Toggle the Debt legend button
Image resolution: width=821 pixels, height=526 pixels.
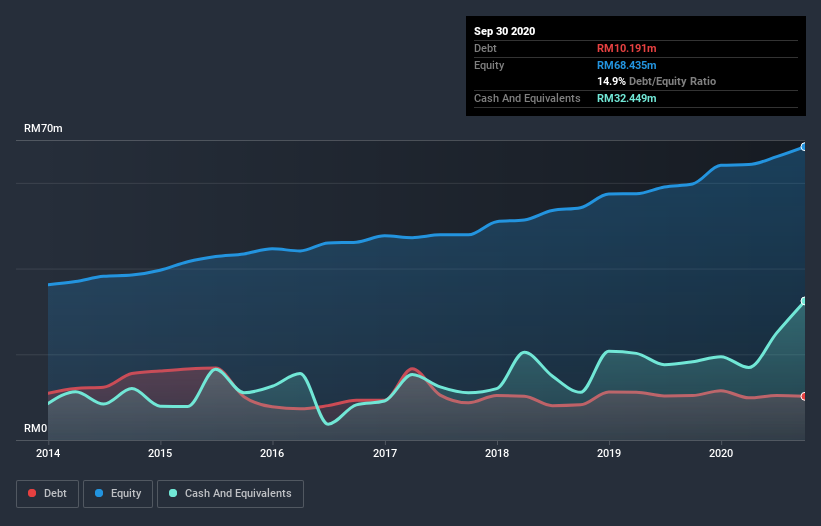47,494
